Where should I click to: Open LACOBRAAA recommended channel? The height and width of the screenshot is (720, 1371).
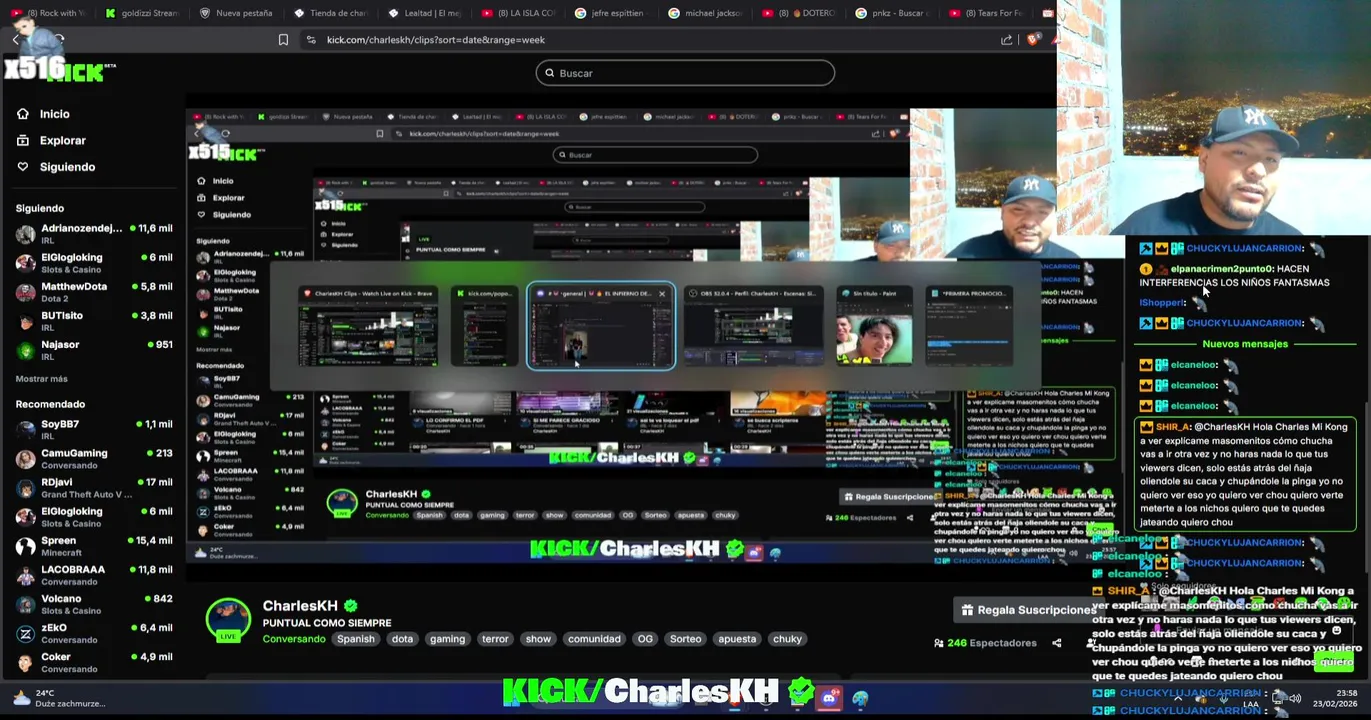coord(94,575)
